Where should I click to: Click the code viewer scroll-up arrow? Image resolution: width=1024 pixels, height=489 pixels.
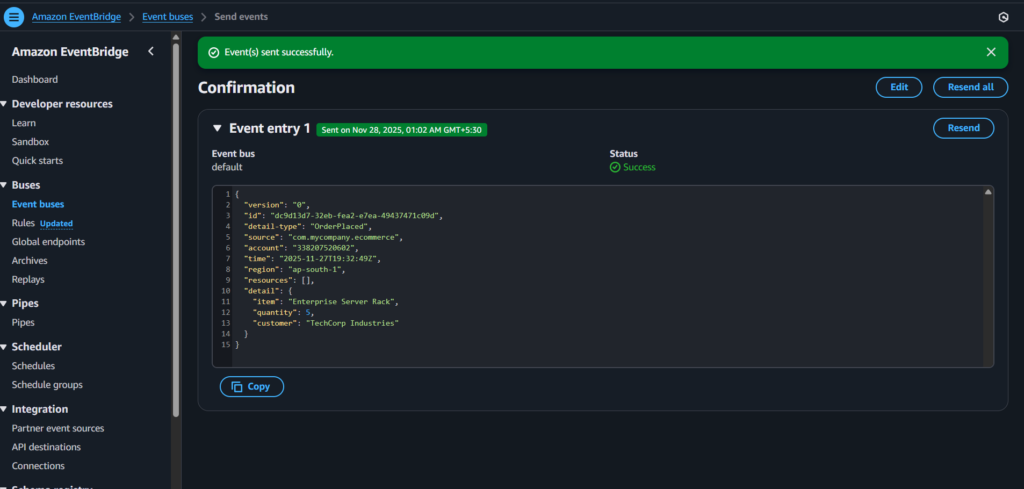point(988,191)
